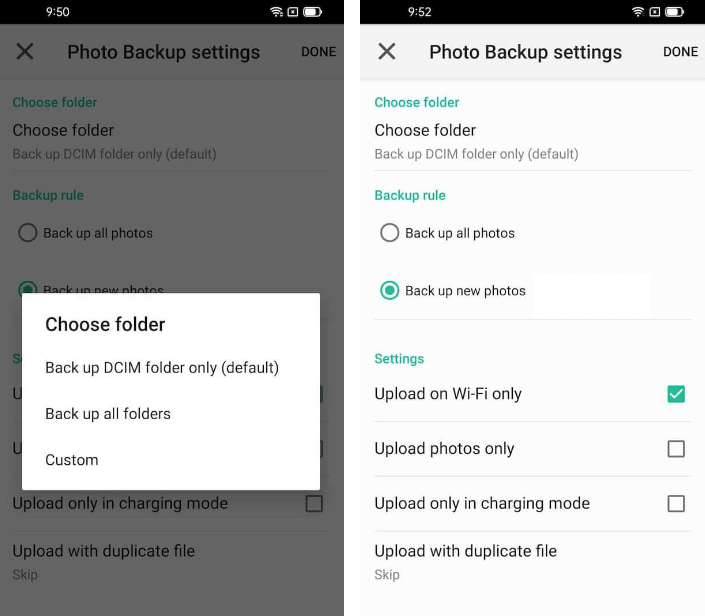Tap DONE on the right screen
Viewport: 705px width, 616px height.
pyautogui.click(x=680, y=52)
